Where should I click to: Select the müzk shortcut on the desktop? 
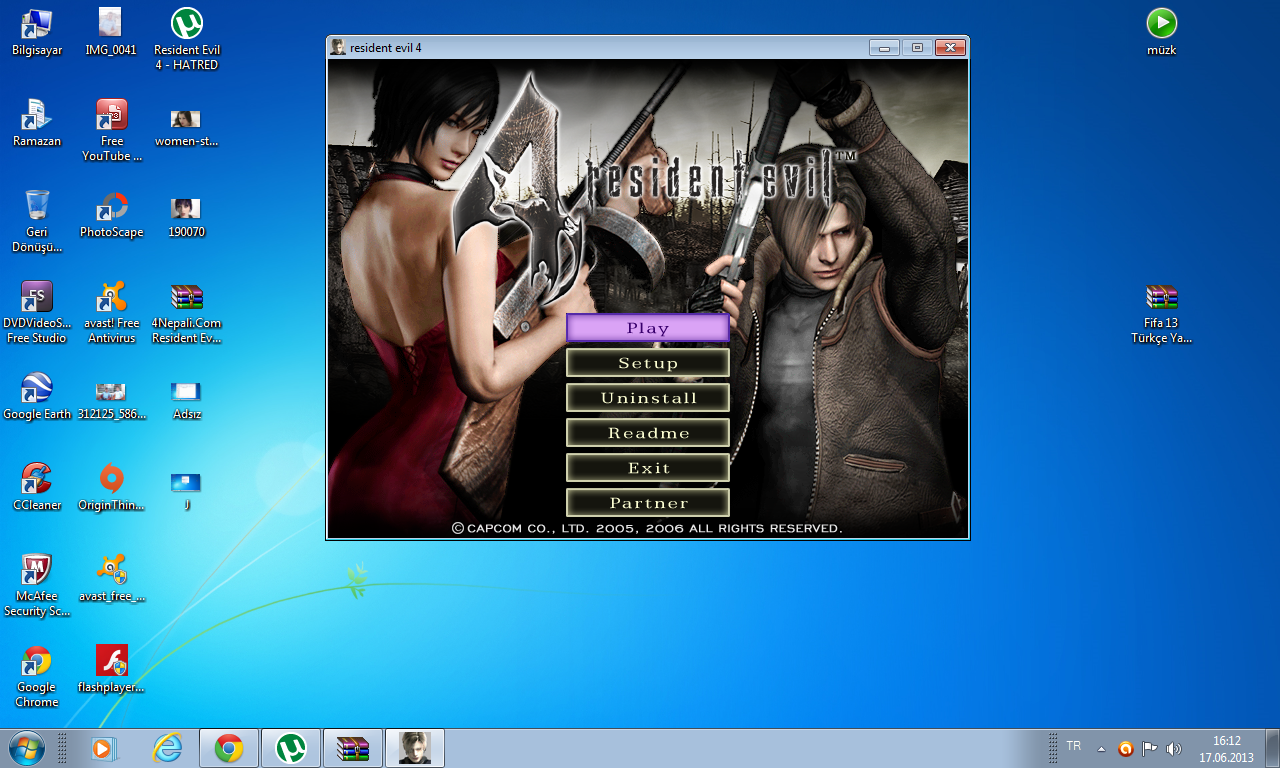[1161, 31]
